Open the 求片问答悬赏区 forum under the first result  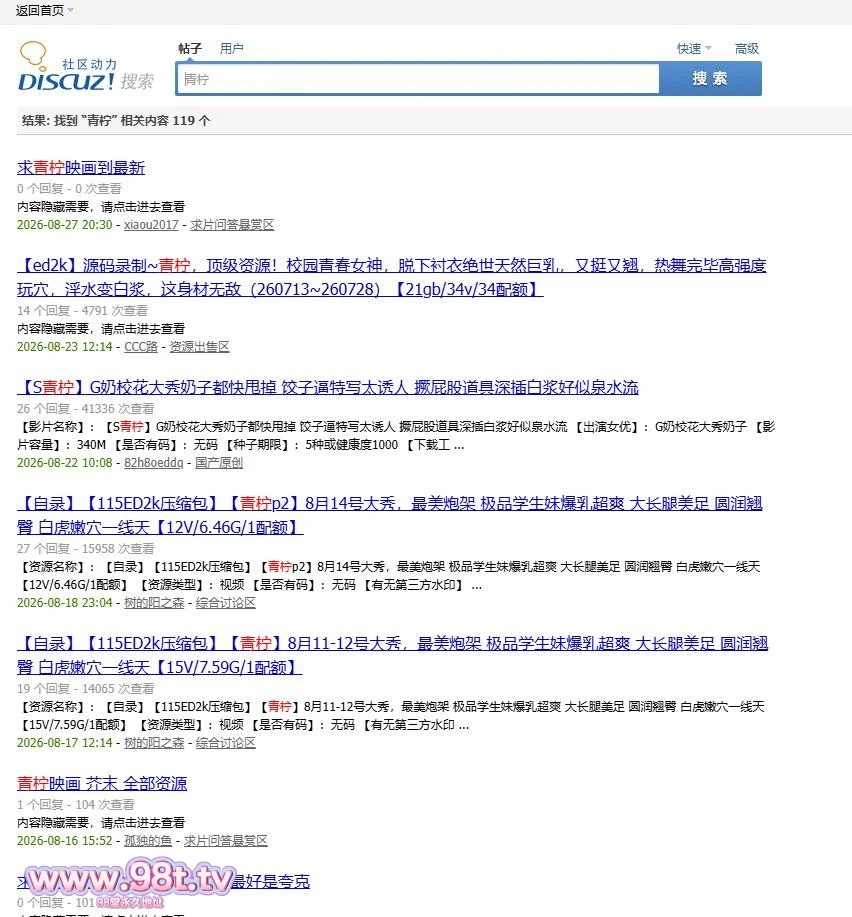232,225
